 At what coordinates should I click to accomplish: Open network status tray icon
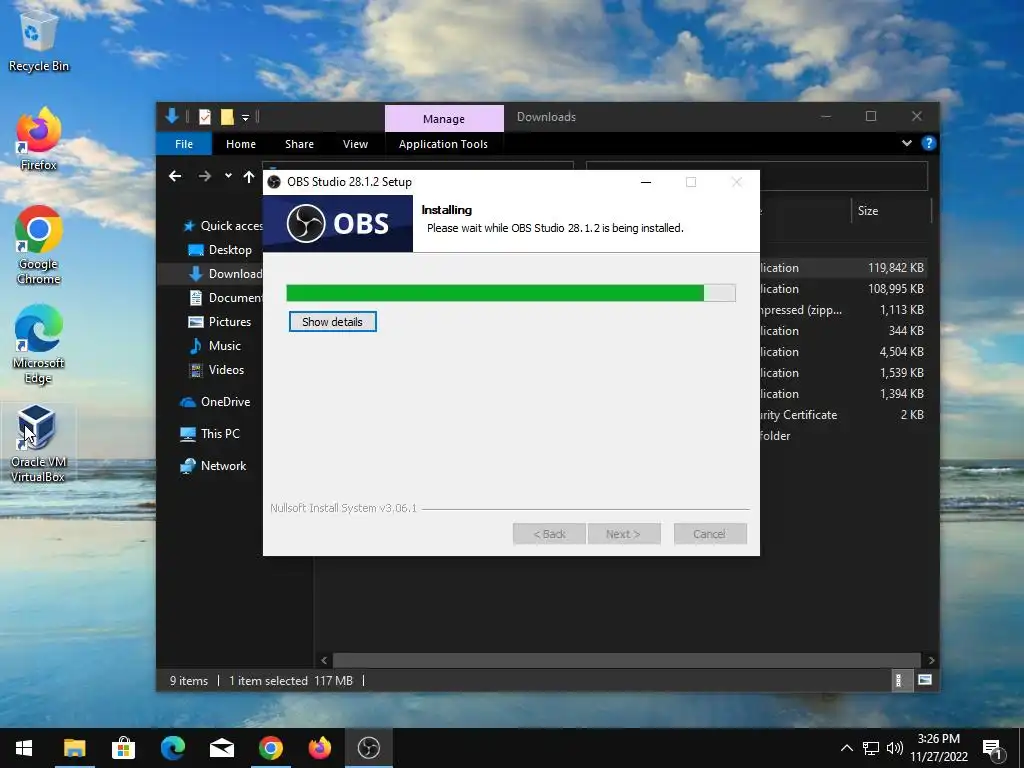point(871,748)
